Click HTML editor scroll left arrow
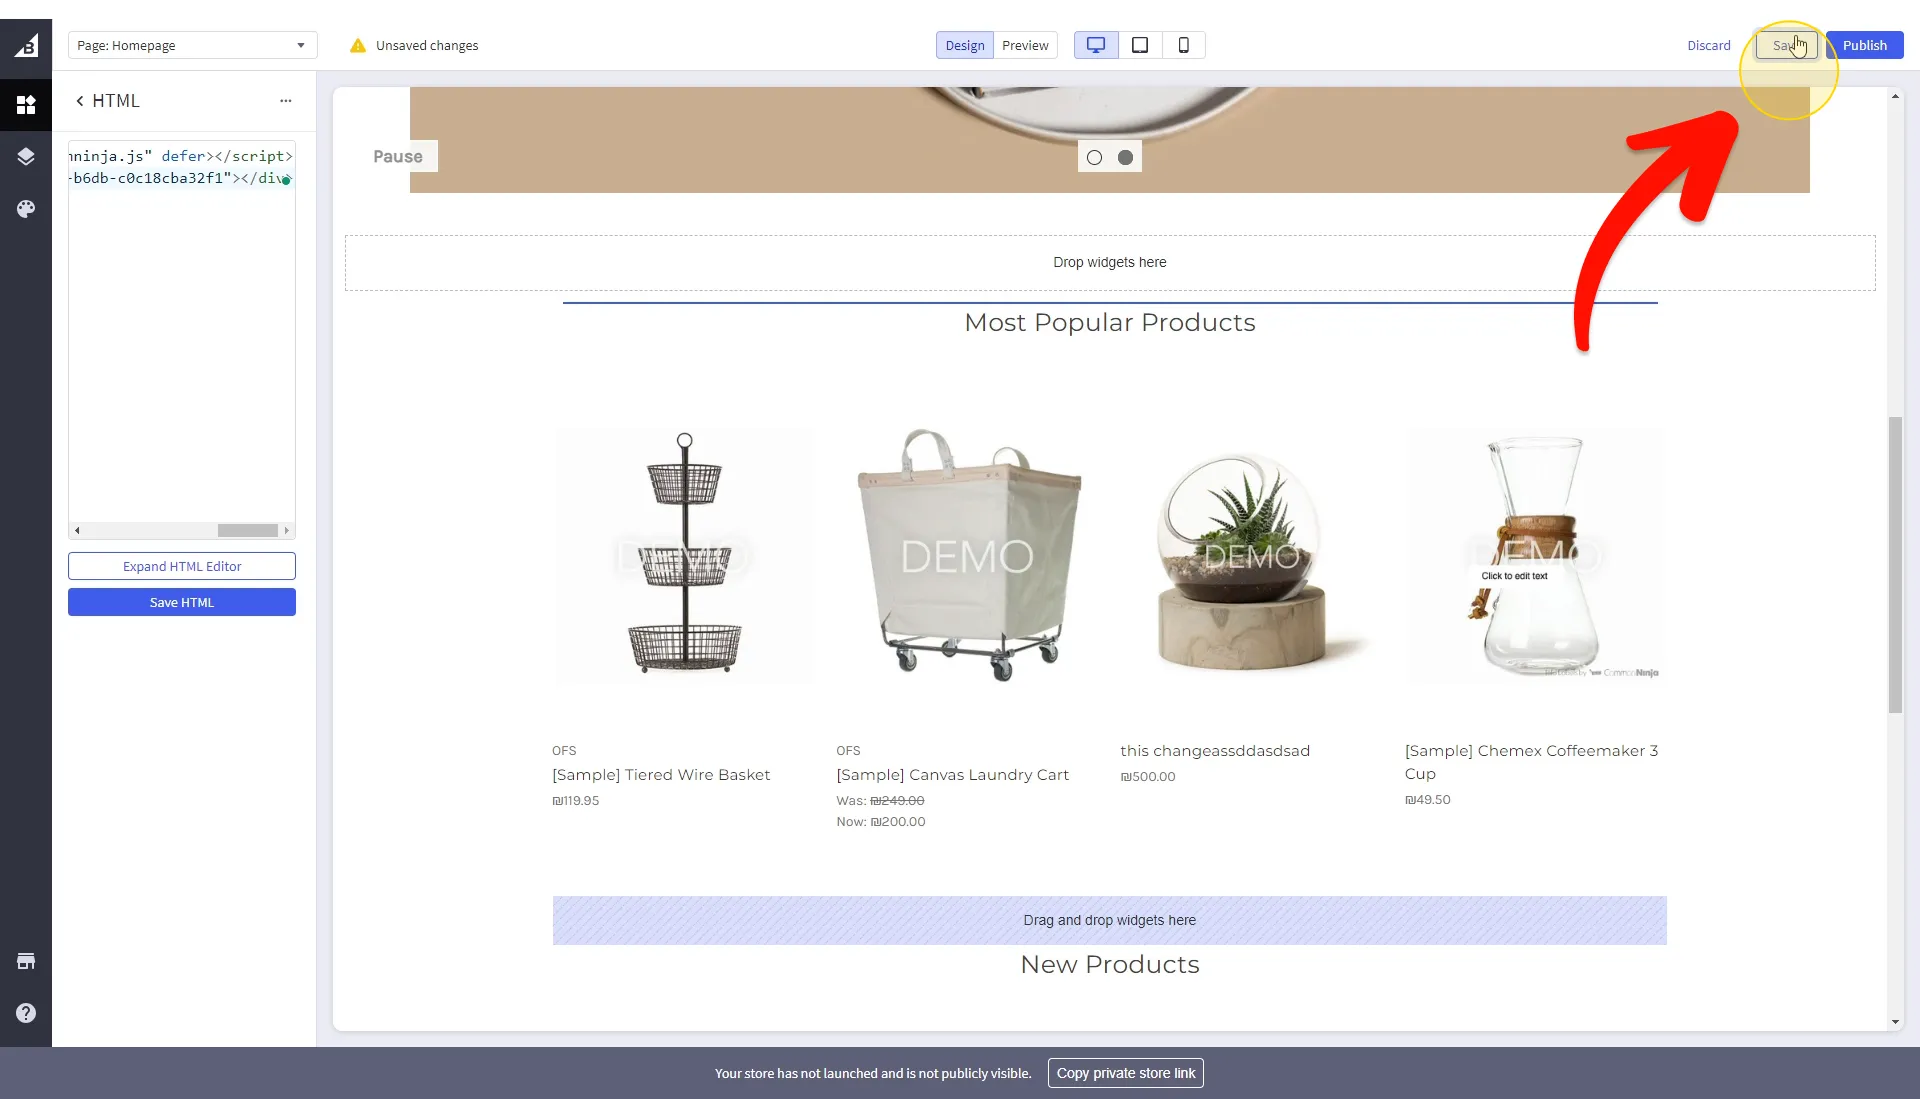This screenshot has height=1099, width=1920. click(77, 530)
